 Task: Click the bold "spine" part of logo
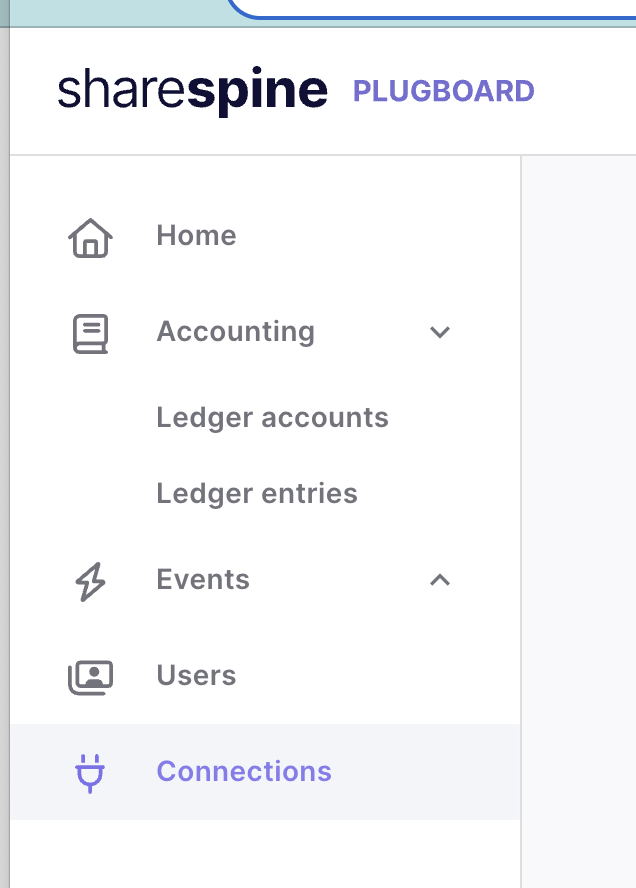[258, 92]
